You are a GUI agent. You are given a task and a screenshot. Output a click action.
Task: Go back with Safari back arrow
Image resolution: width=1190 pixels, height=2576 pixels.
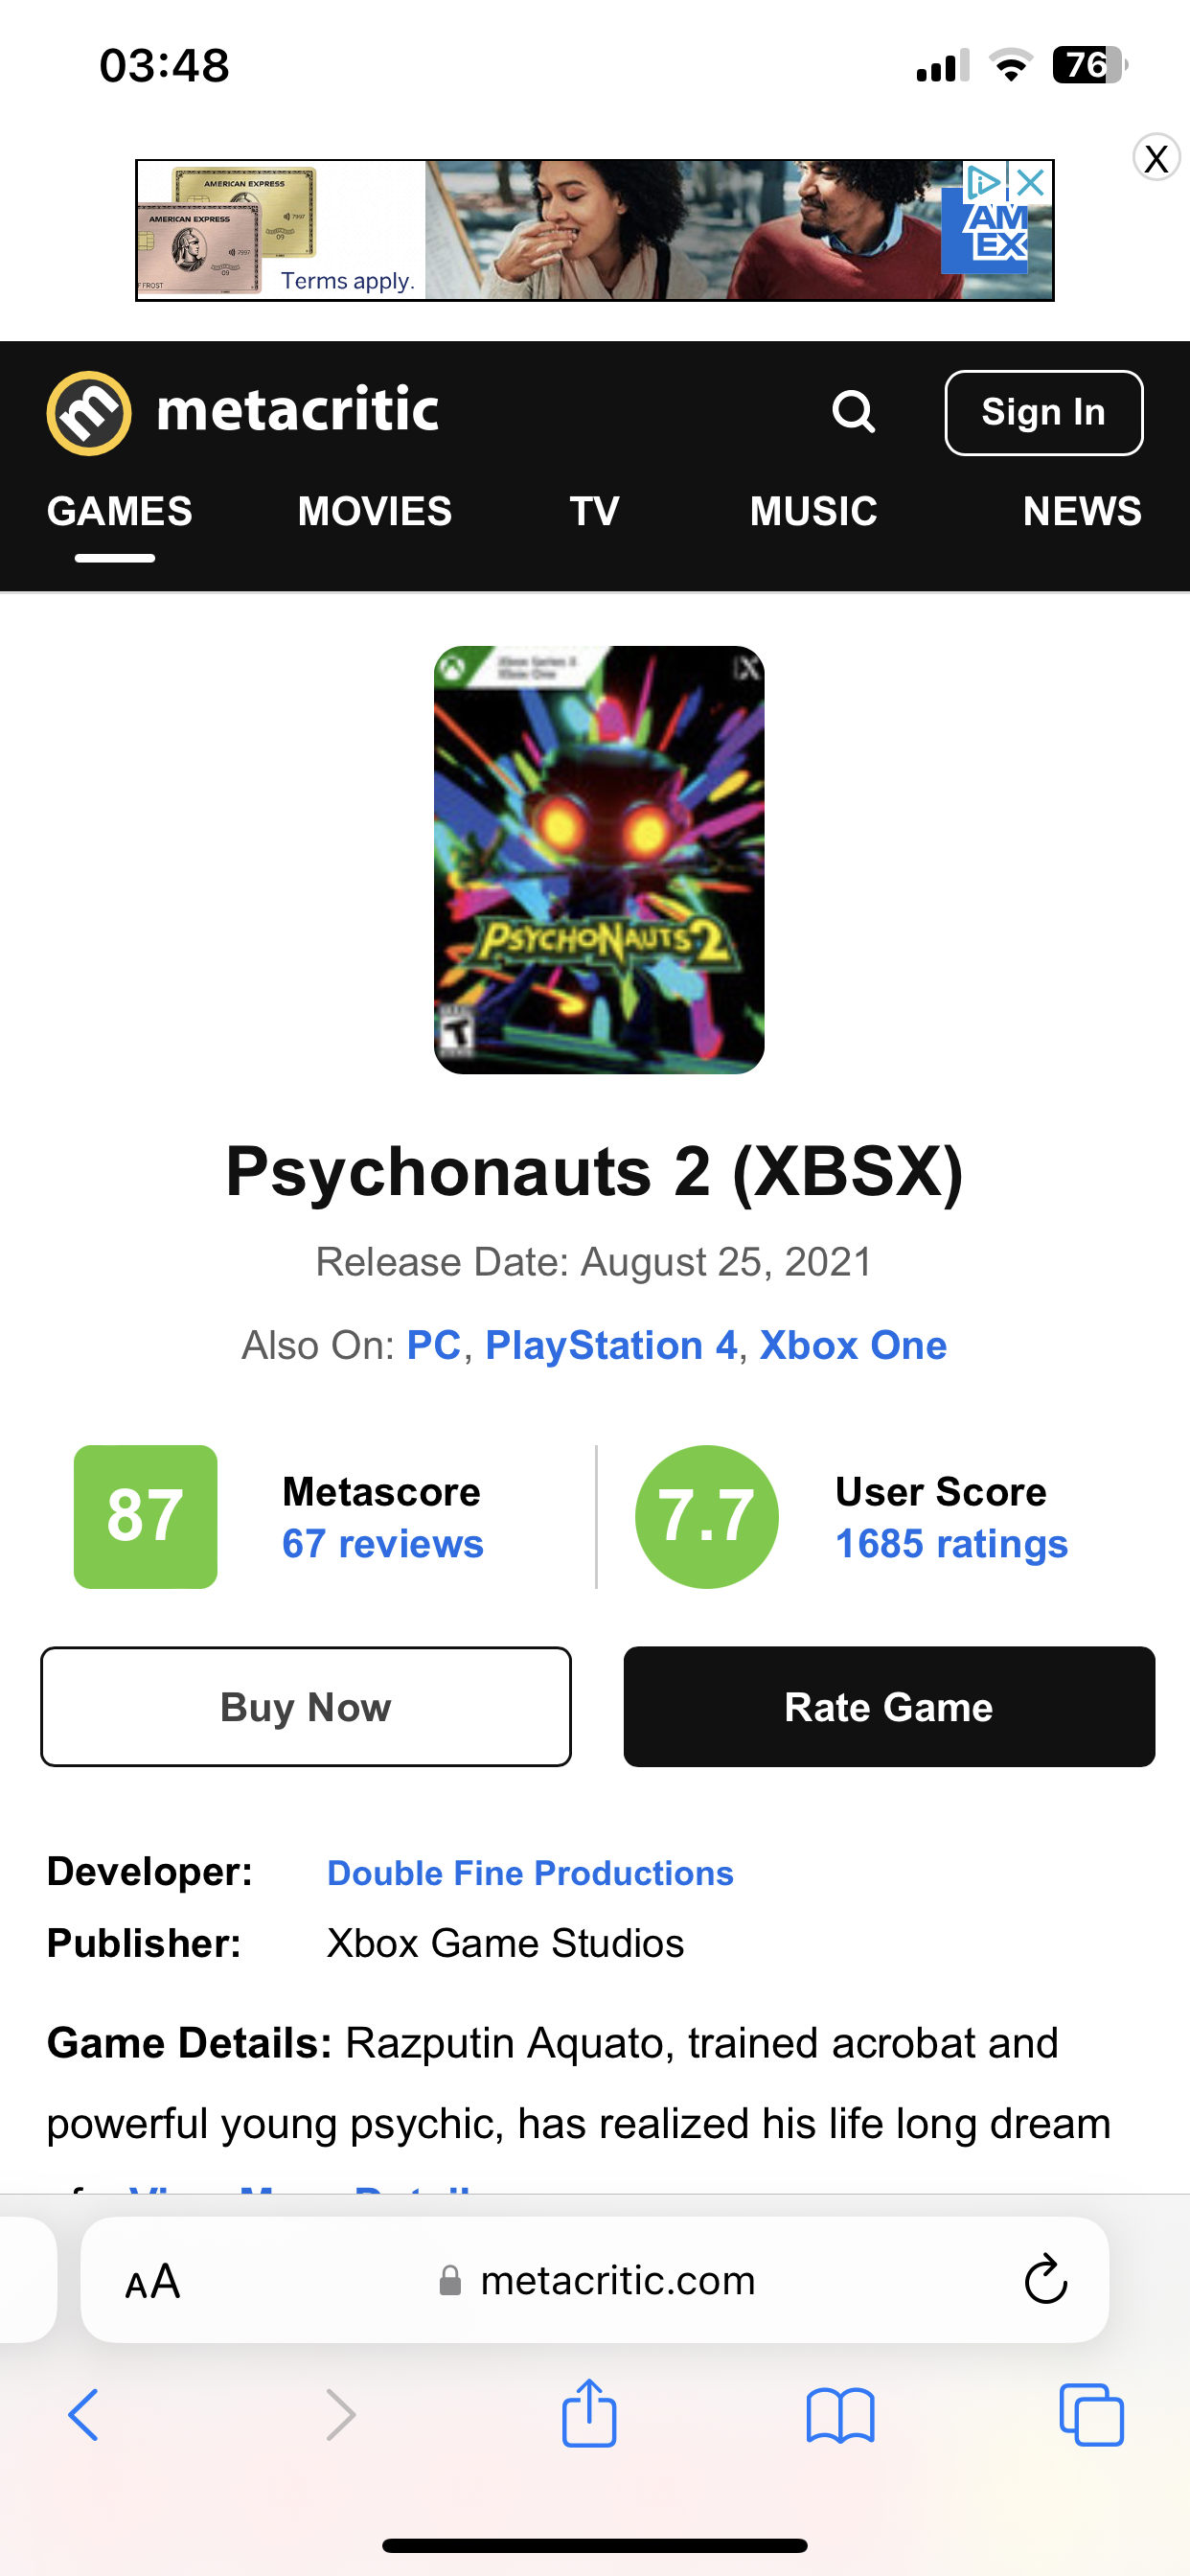click(x=84, y=2416)
